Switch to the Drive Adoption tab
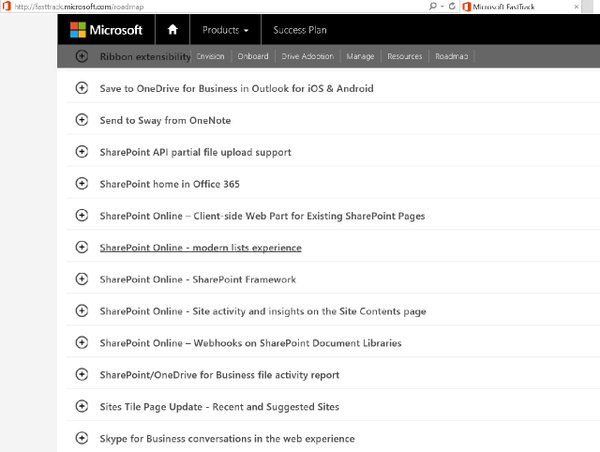This screenshot has width=600, height=452. 308,56
